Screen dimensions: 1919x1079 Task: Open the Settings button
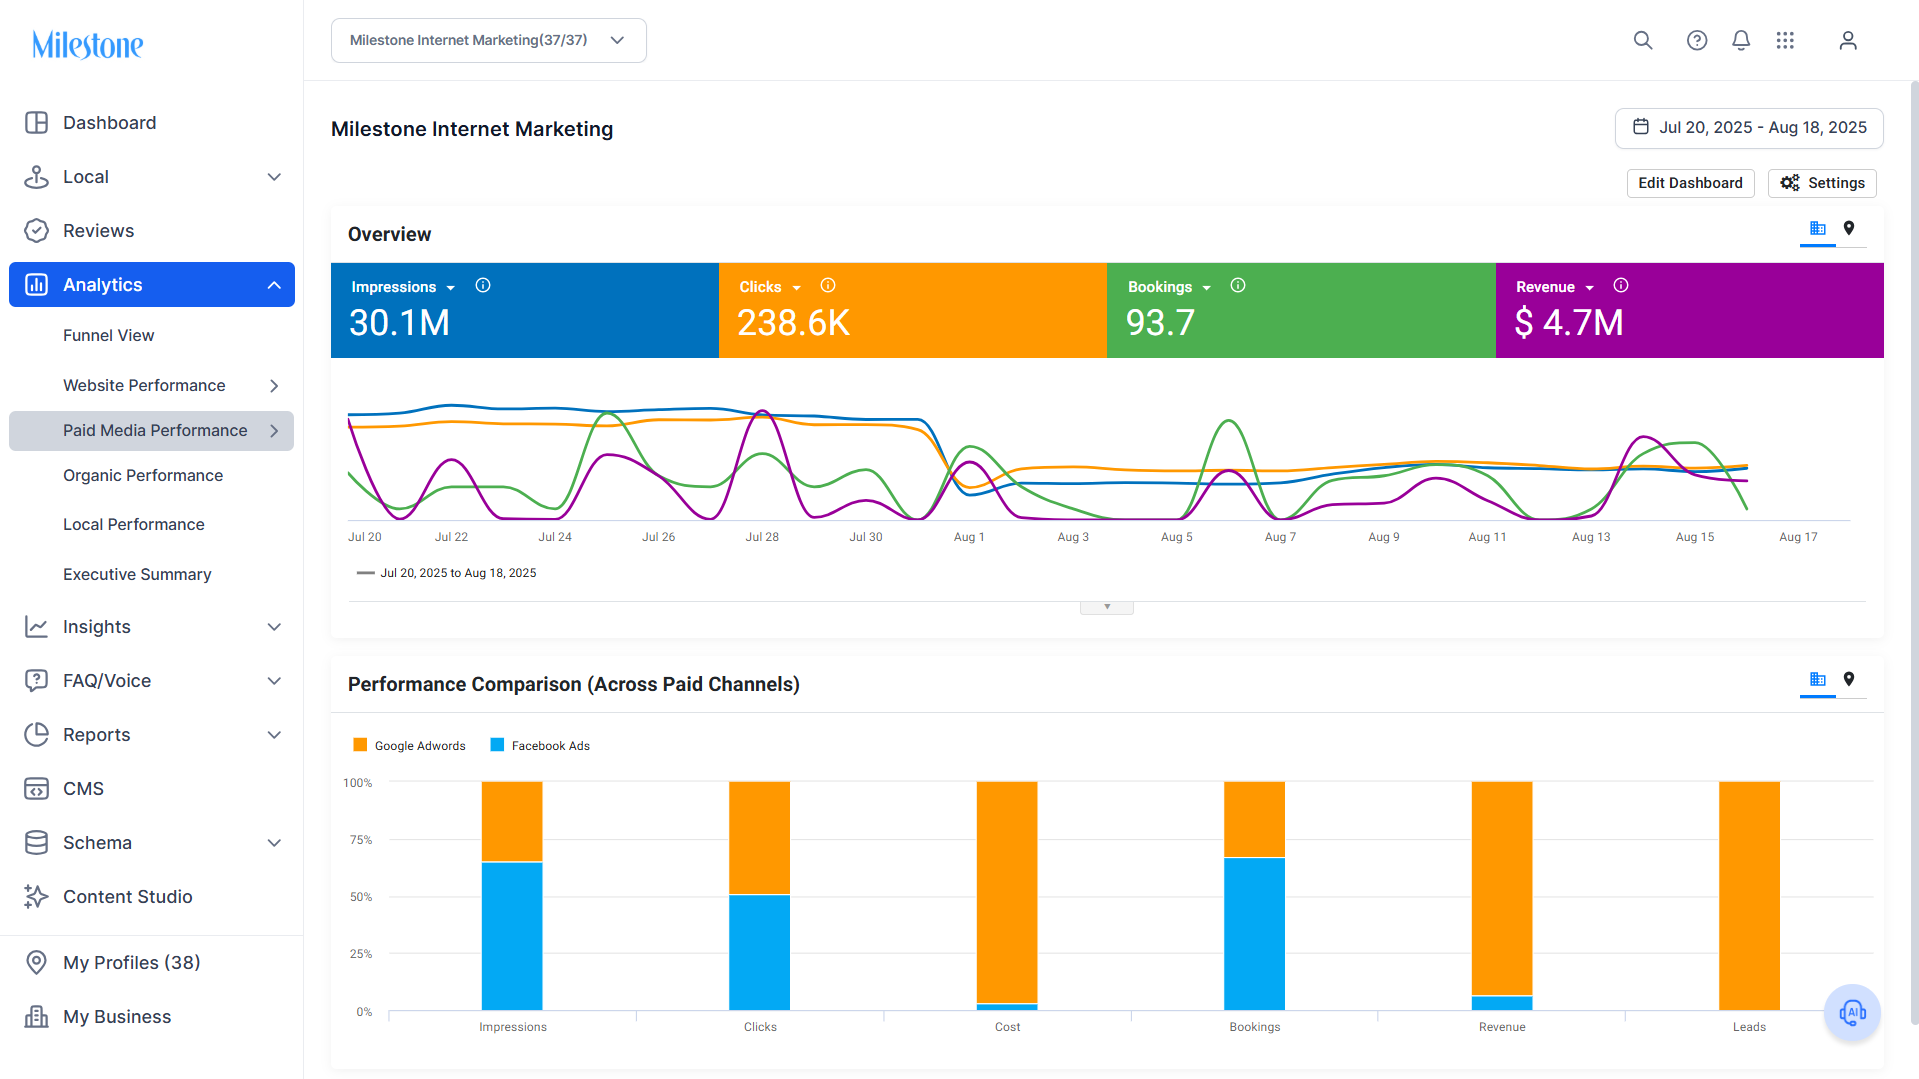(1822, 183)
